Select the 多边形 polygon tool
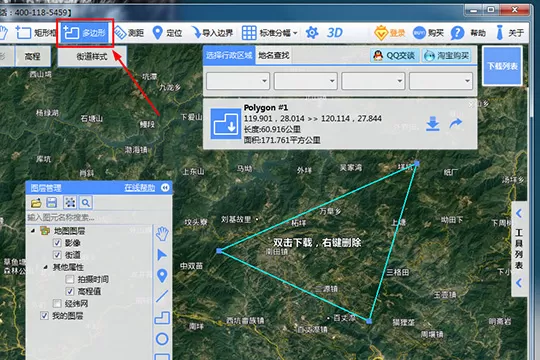Viewport: 540px width, 360px height. (x=85, y=33)
